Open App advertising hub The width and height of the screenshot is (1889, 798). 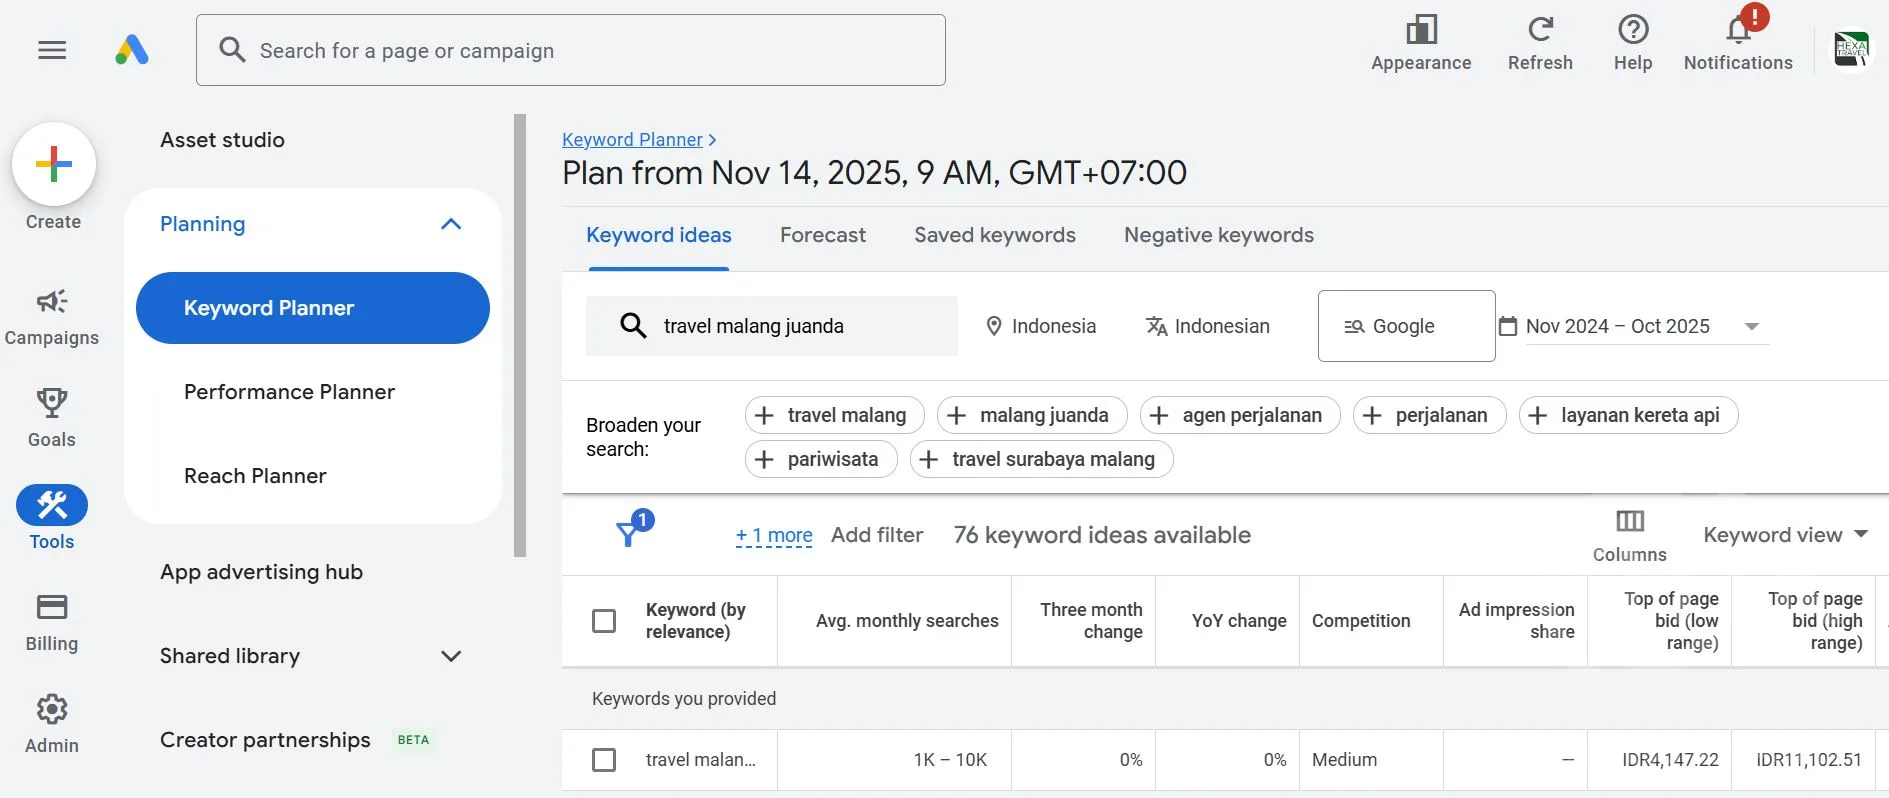coord(261,572)
